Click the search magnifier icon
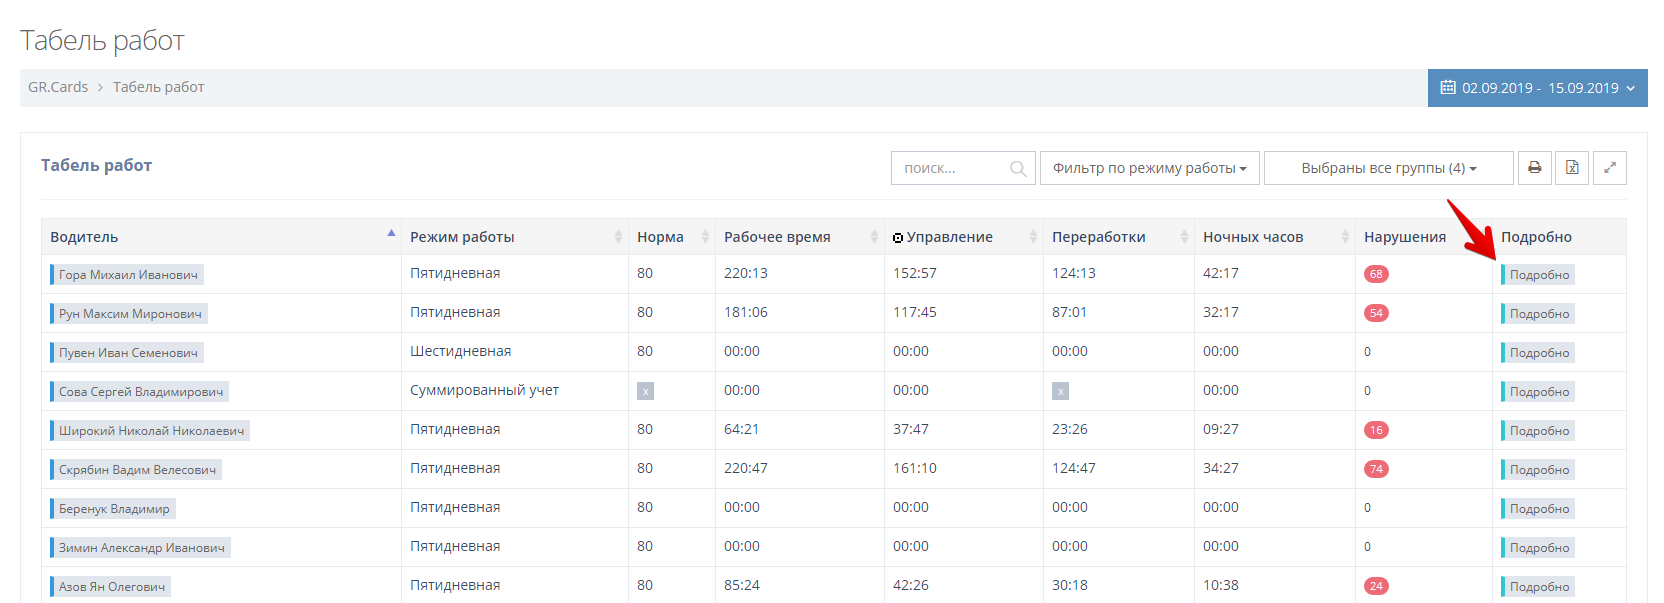Viewport: 1664px width, 603px height. click(x=1018, y=169)
